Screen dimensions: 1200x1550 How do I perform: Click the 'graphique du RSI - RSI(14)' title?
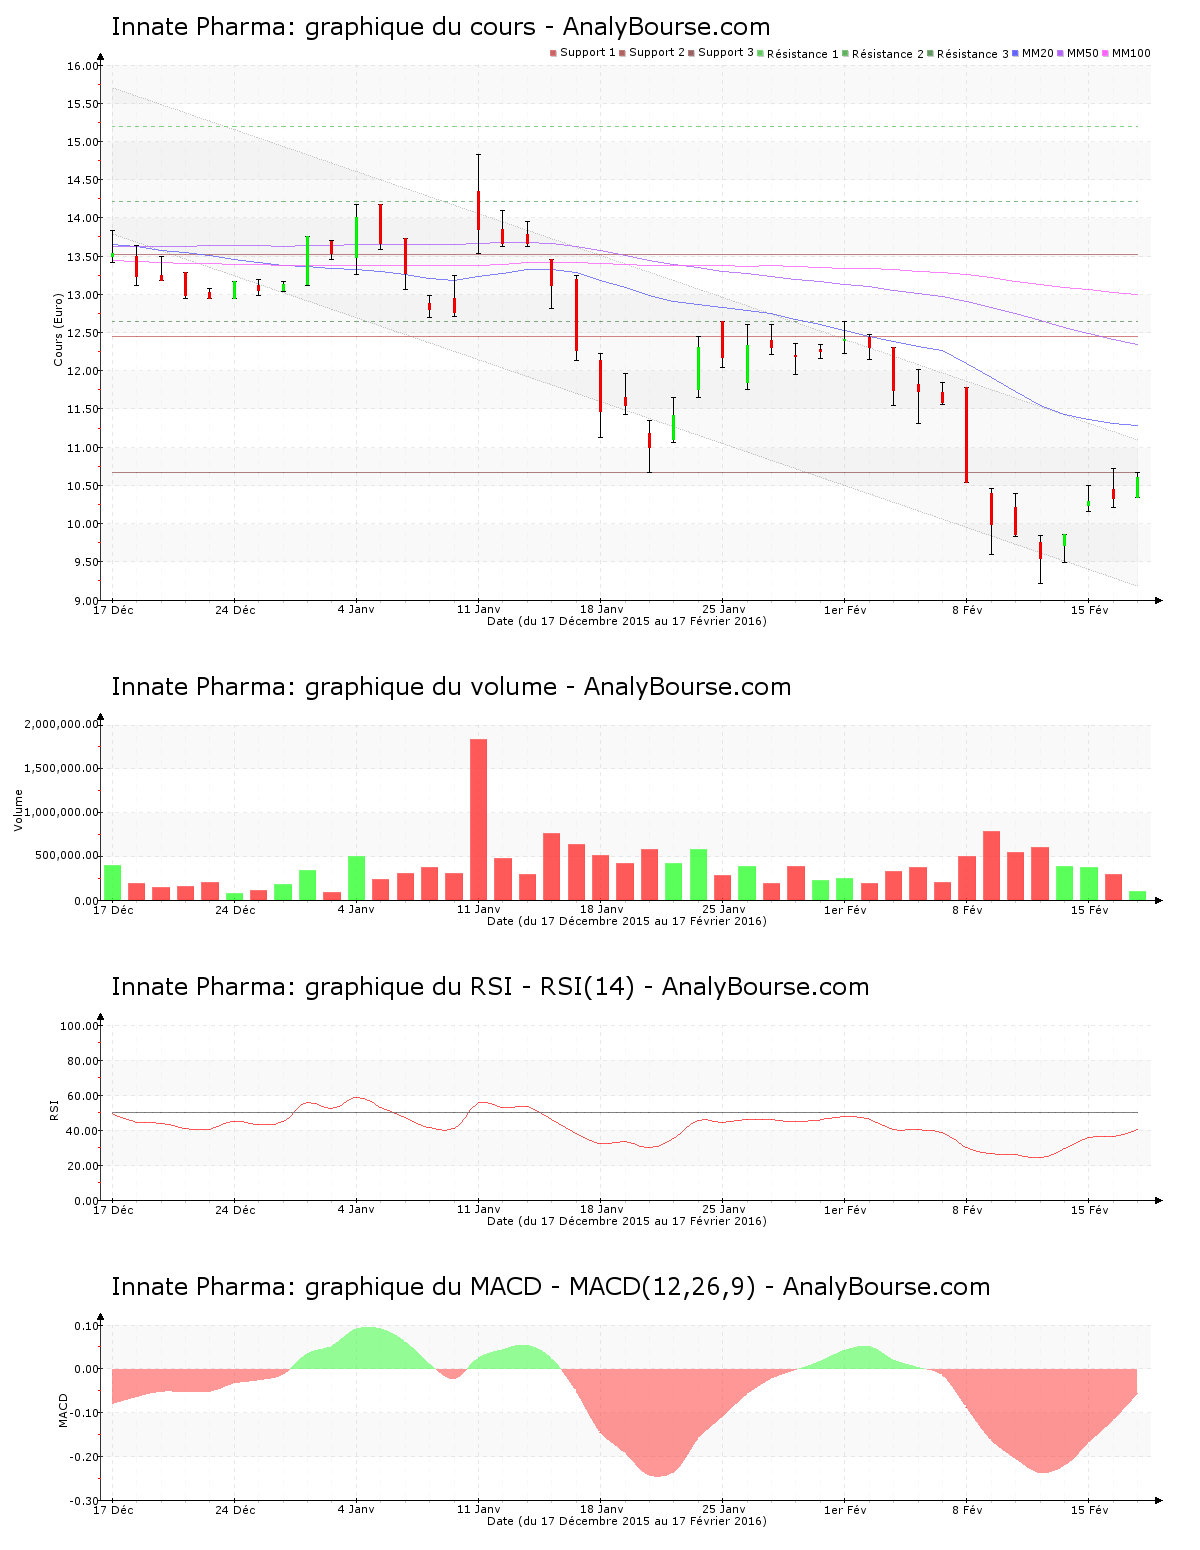[490, 987]
